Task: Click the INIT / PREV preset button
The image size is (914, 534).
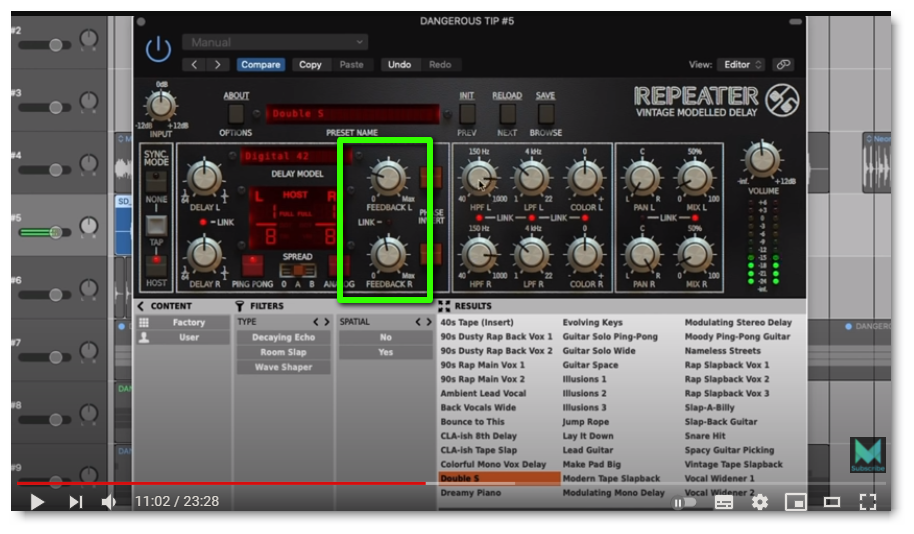Action: click(467, 114)
